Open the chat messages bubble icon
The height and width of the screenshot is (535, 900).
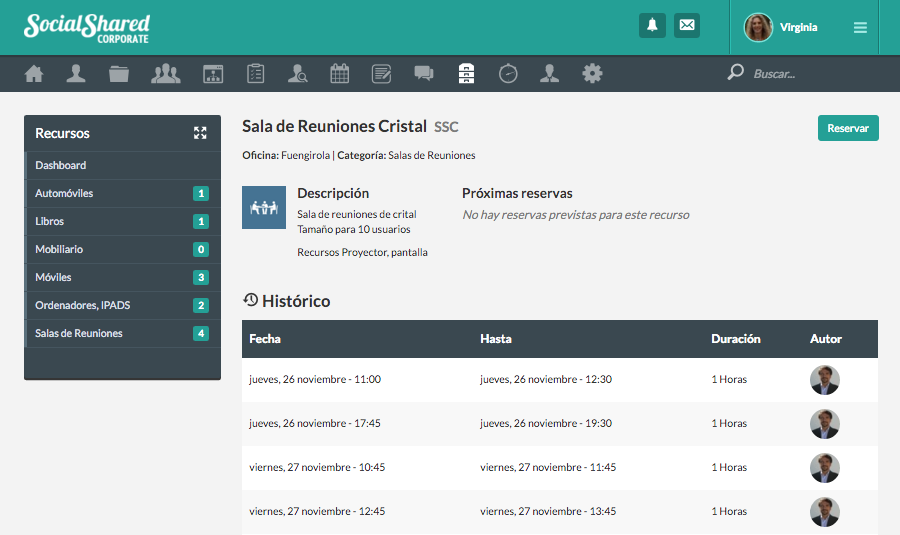(424, 73)
